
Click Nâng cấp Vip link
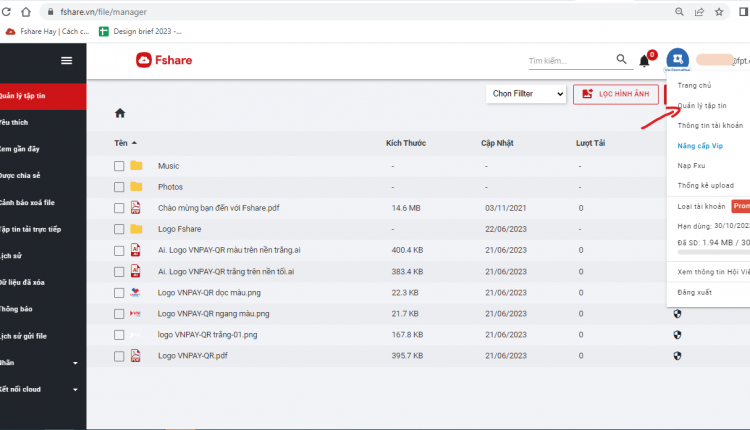[700, 145]
